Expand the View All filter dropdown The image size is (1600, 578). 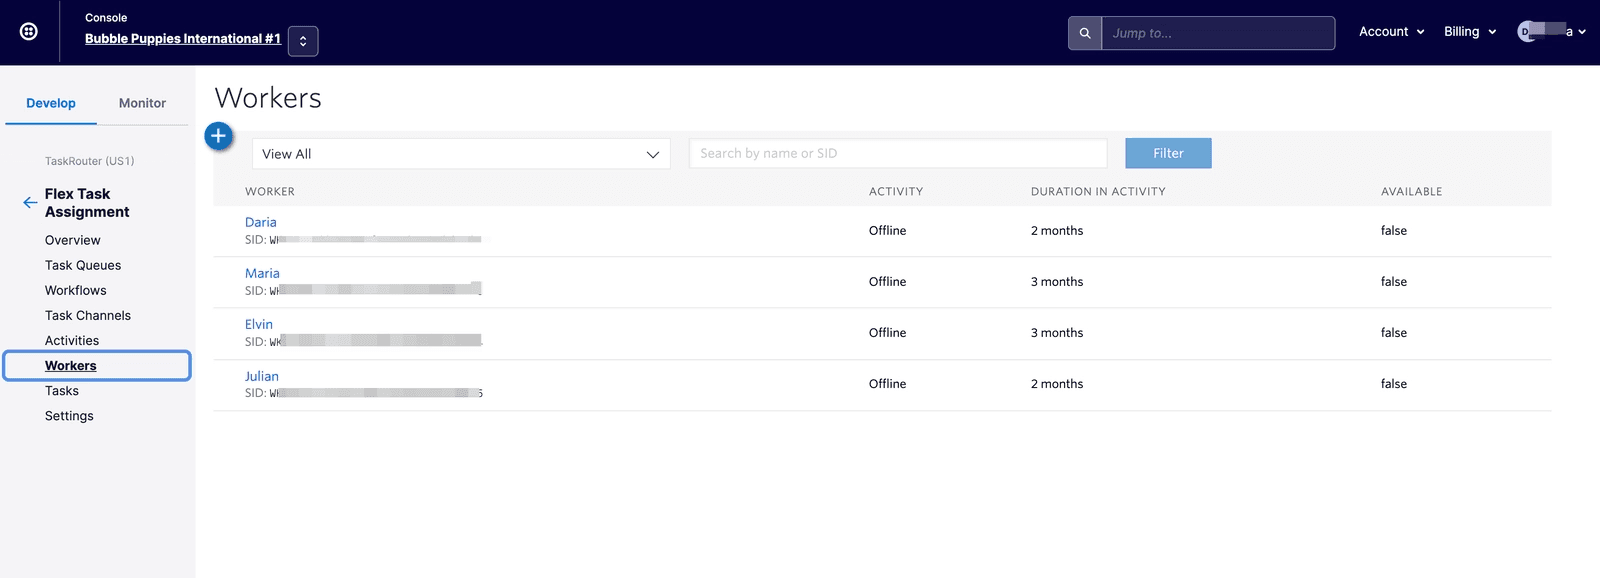pos(460,154)
